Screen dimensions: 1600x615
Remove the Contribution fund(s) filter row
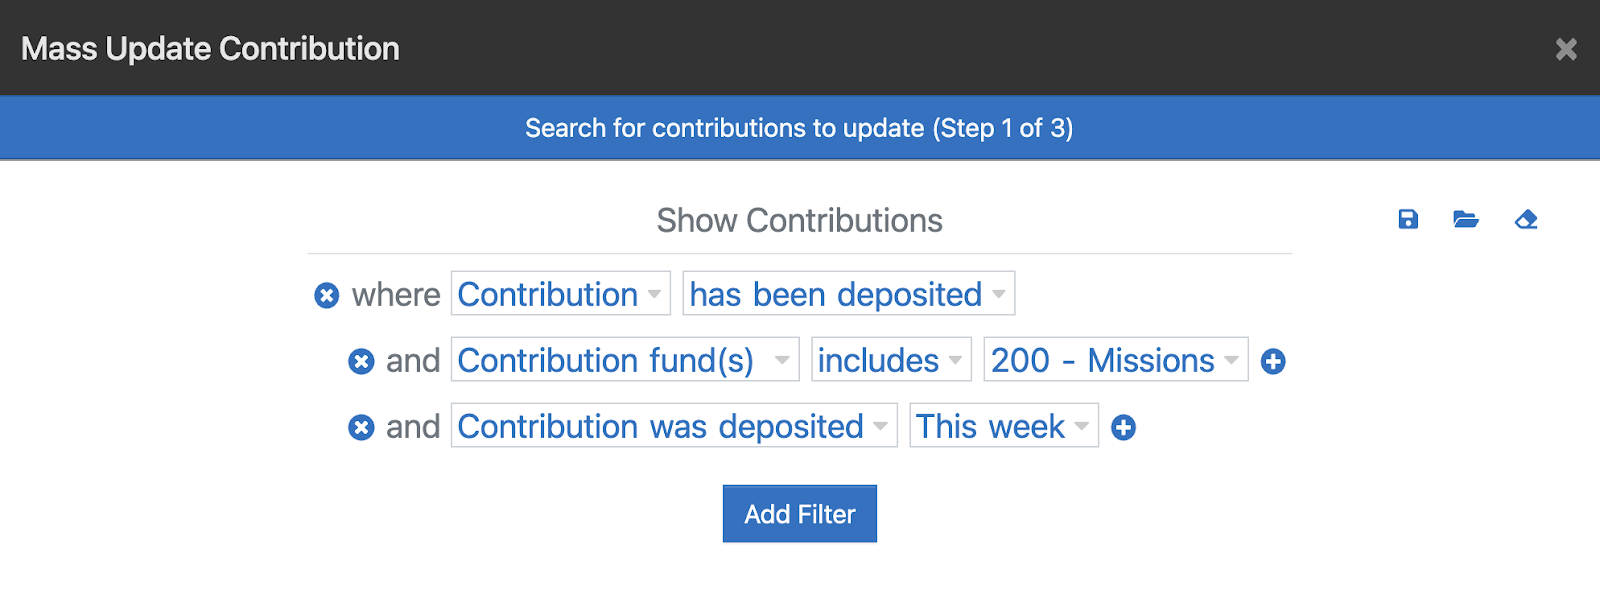point(361,361)
